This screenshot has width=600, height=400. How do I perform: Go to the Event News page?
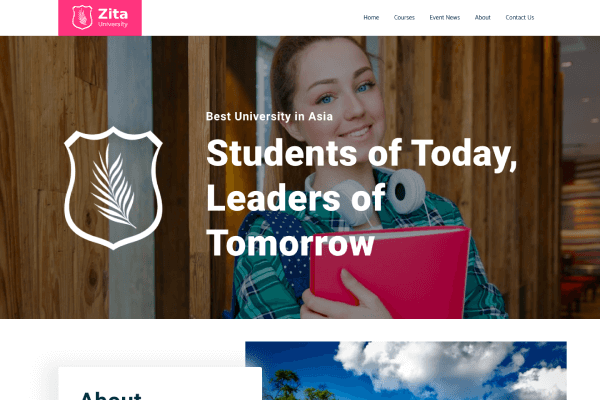pos(445,18)
